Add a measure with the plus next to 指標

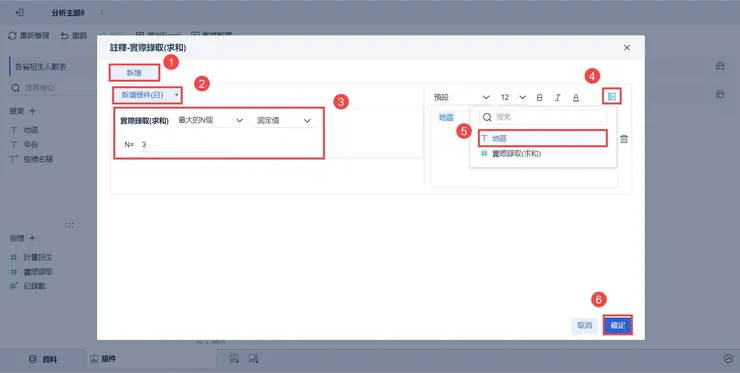tap(32, 238)
